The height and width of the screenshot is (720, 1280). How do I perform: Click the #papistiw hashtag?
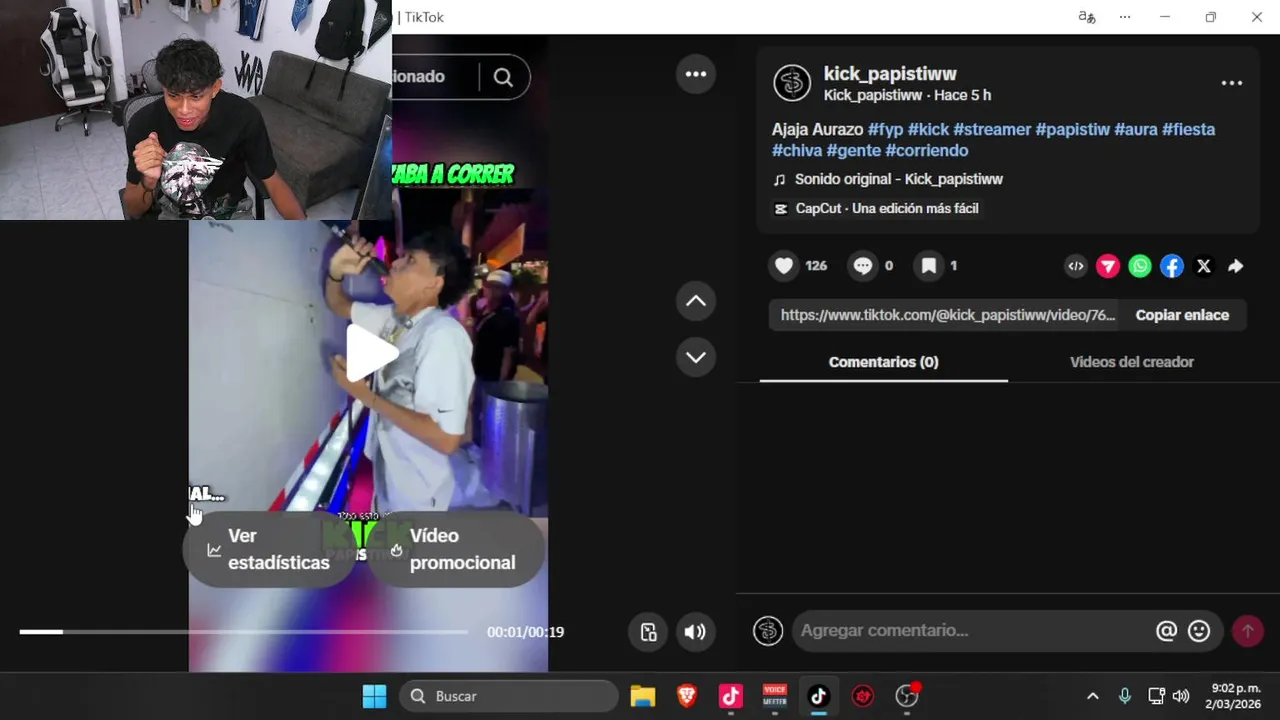coord(1073,130)
